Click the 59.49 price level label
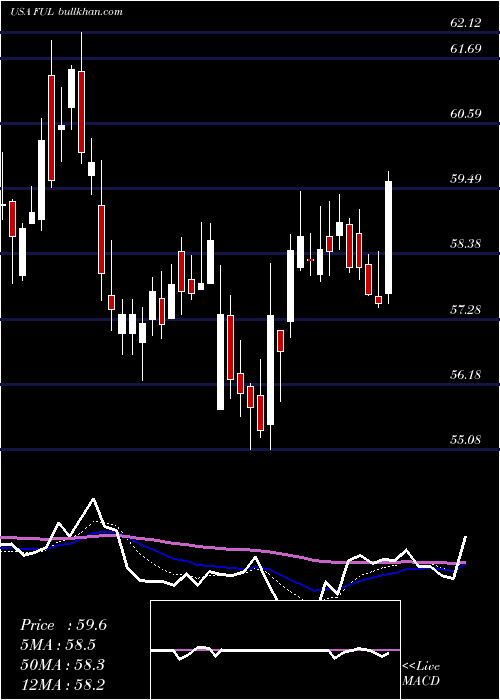 point(466,179)
